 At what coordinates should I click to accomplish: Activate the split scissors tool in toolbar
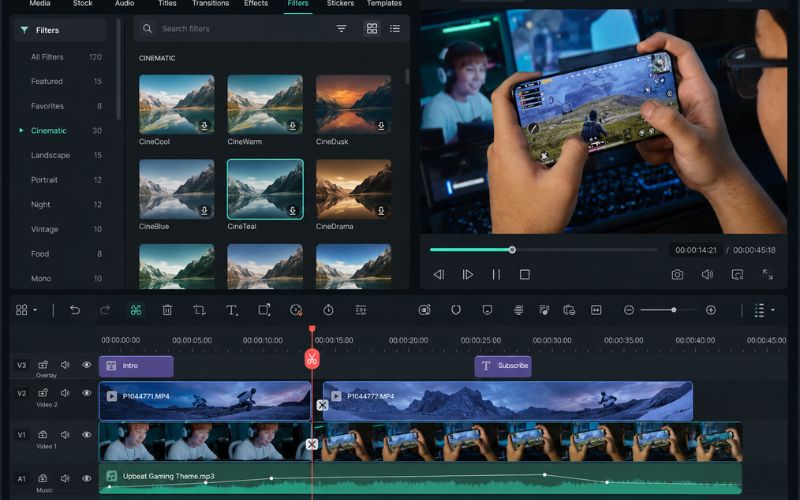tap(136, 310)
